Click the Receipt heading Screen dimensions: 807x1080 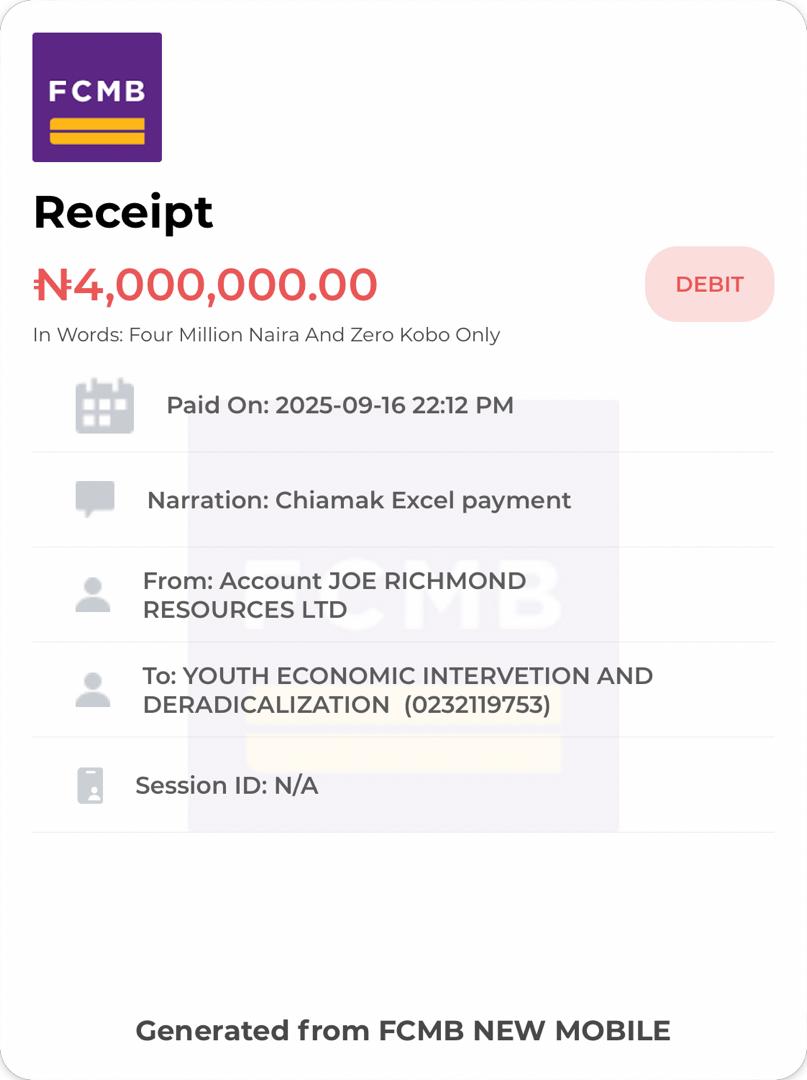(x=123, y=212)
